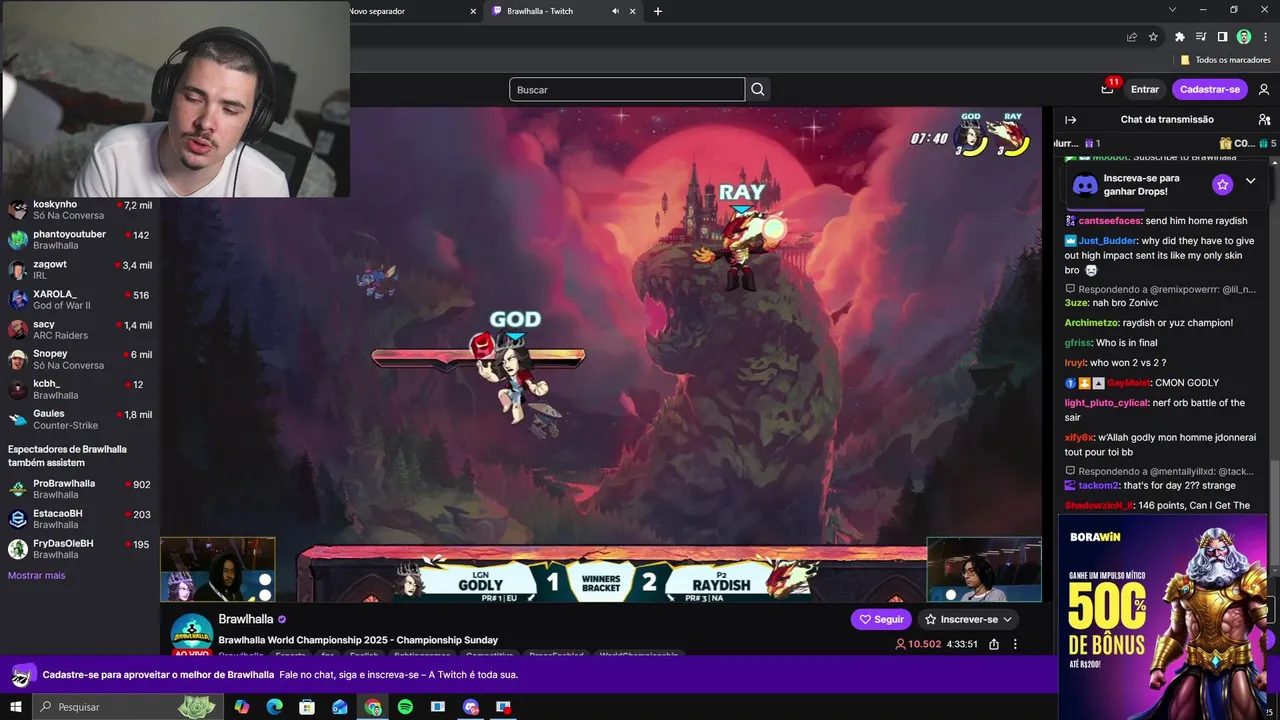Click the Todos os marcadores bookmarks folder
The image size is (1280, 720).
(x=1226, y=60)
